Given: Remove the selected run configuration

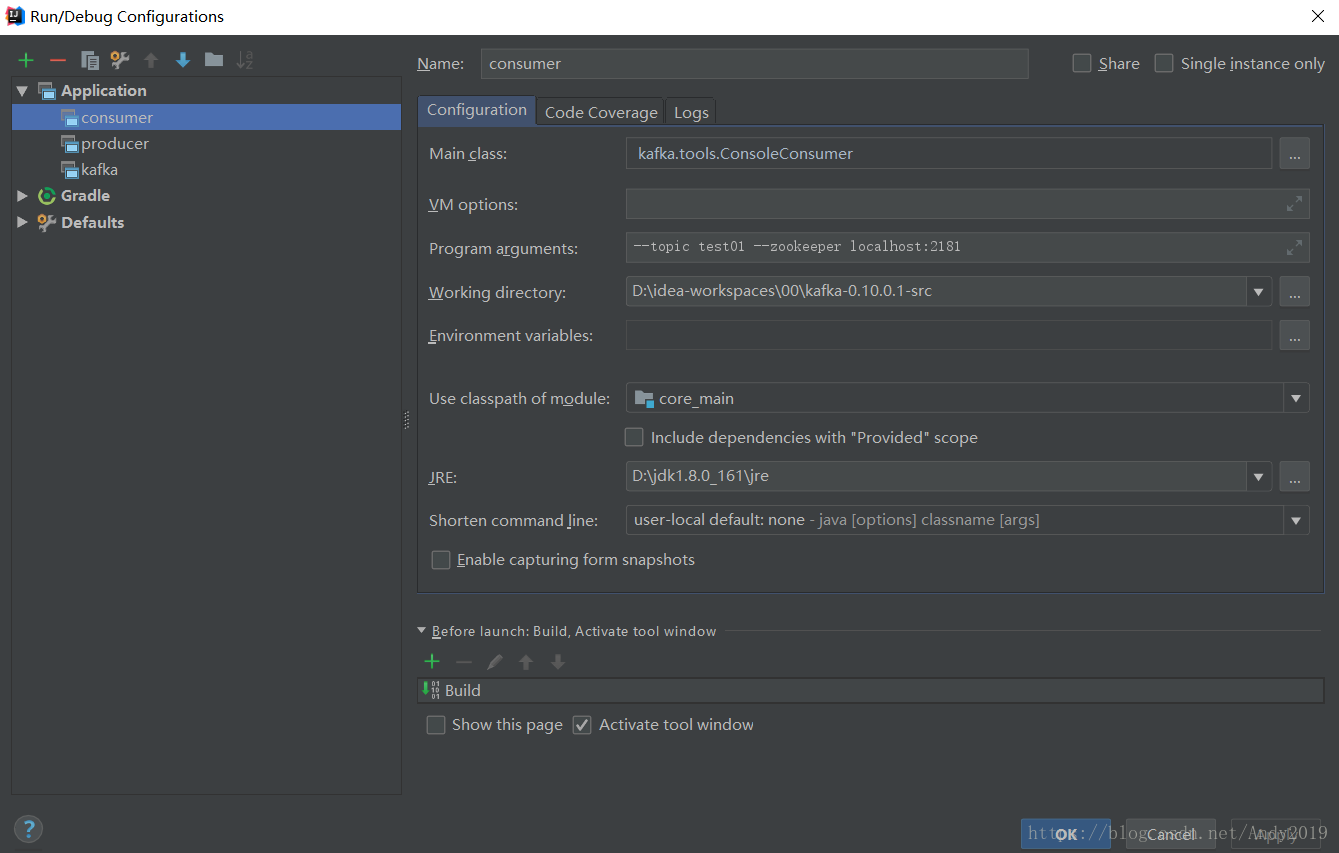Looking at the screenshot, I should (x=58, y=60).
